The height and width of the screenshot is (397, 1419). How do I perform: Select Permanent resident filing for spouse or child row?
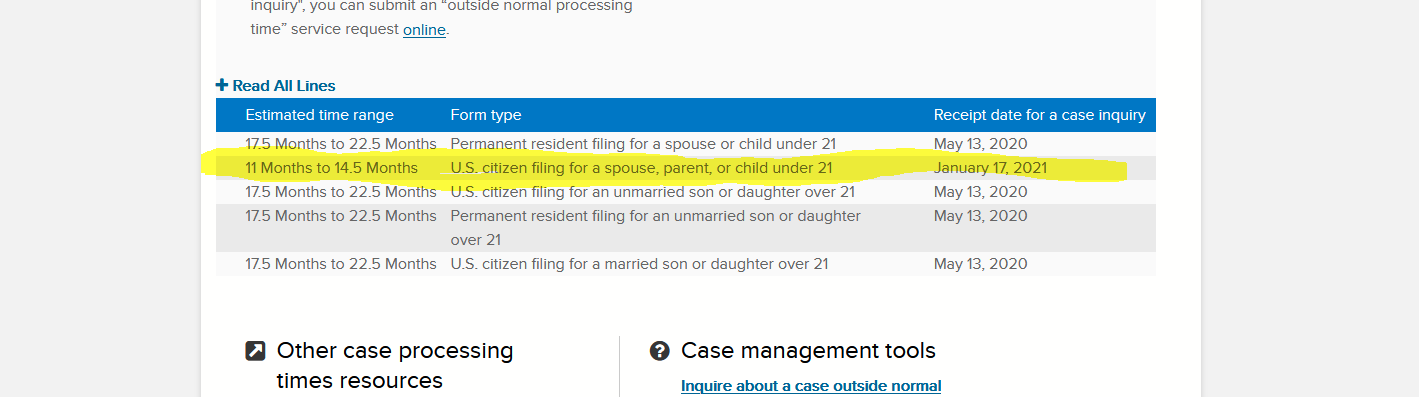click(x=686, y=144)
